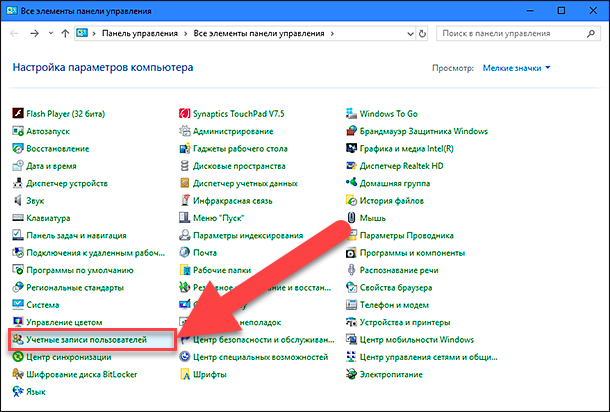Screen dimensions: 610x412
Task: Open Центр безопасности и обслуживания link
Action: (263, 340)
